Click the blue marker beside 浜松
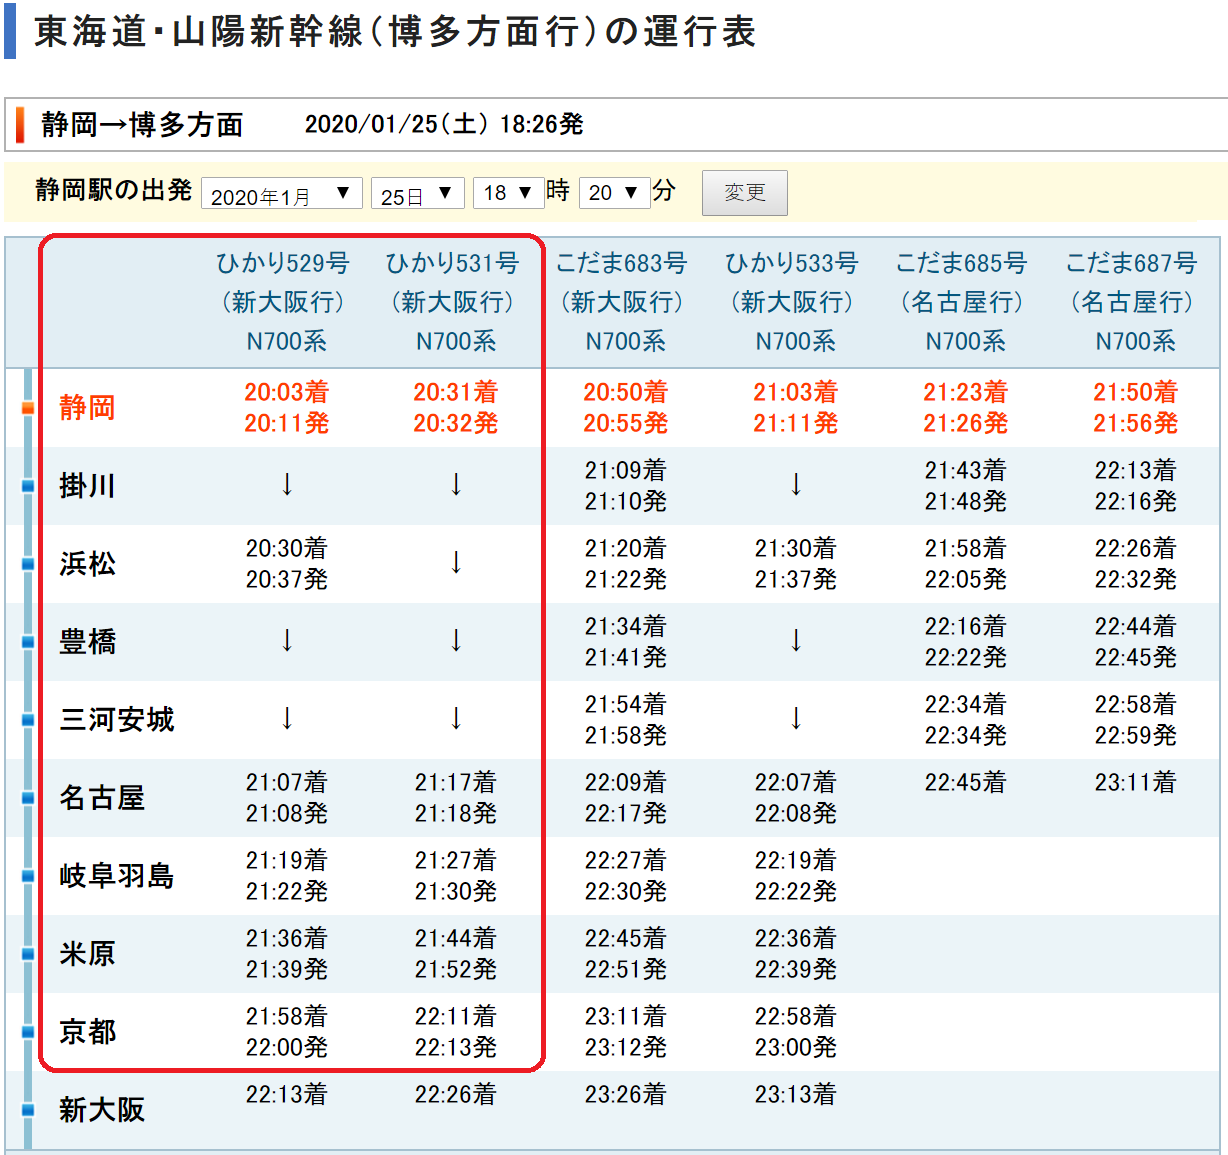The image size is (1228, 1155). tap(28, 564)
